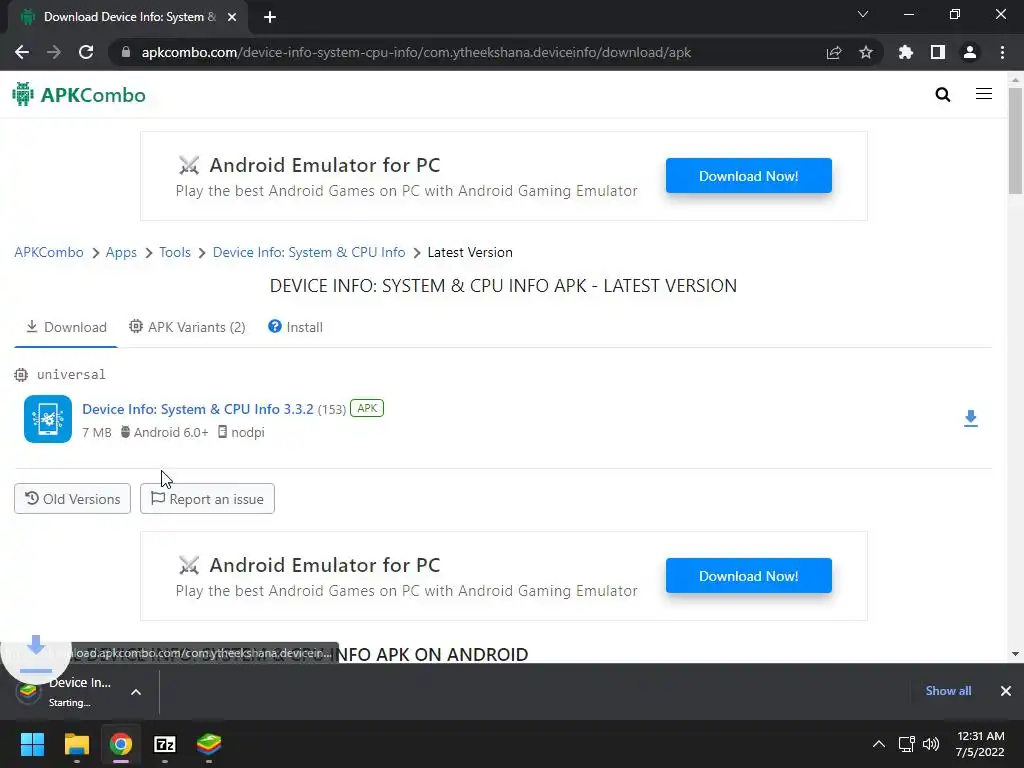
Task: Open the Tools breadcrumb link
Action: click(x=175, y=252)
